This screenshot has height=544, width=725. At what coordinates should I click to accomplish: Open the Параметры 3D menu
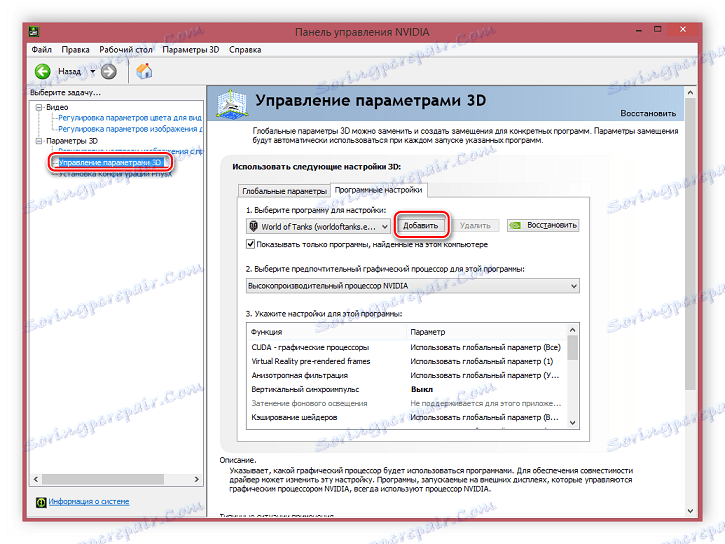190,49
